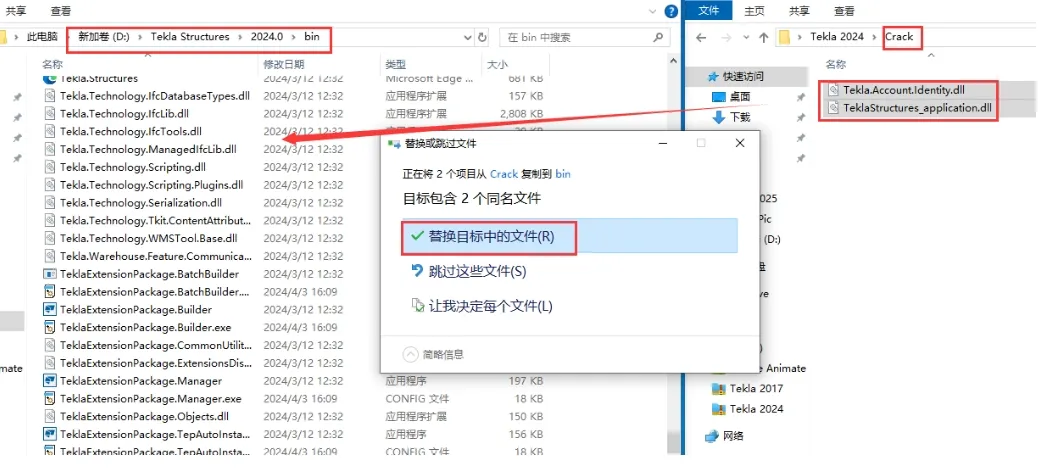Click the green checkmark icon in dialog
Screen dimensions: 1048x471
click(x=417, y=236)
